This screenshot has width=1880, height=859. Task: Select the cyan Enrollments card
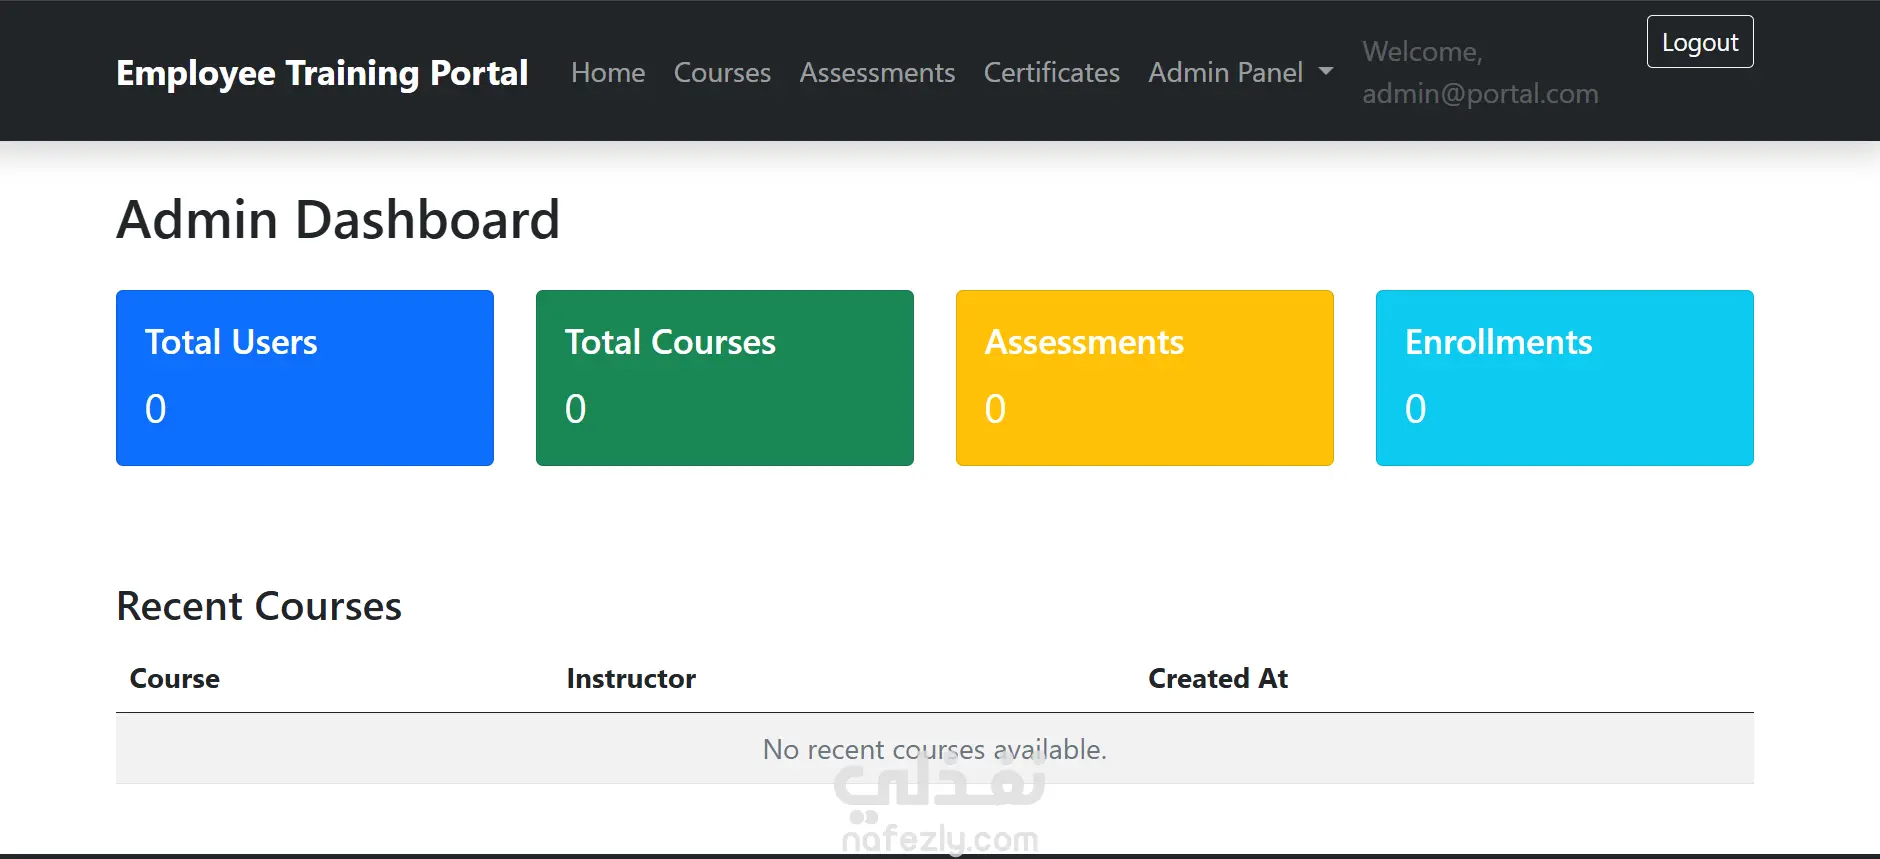tap(1565, 378)
